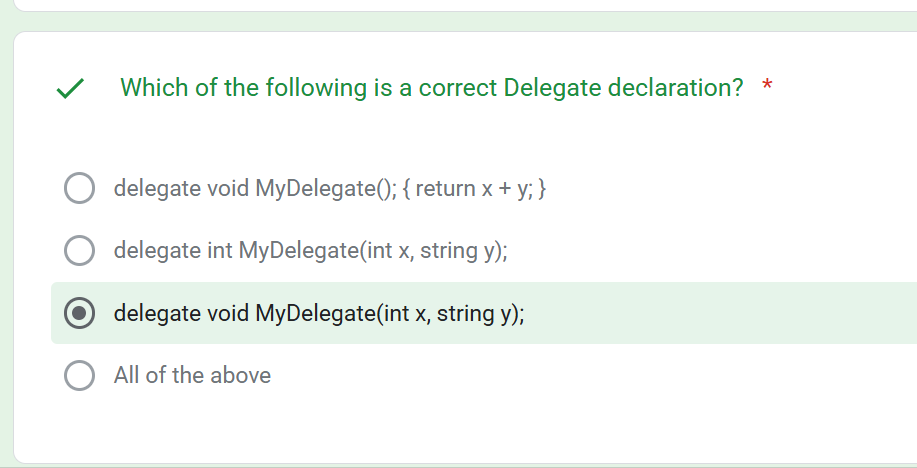Click empty green highlight right of selected answer

[719, 313]
